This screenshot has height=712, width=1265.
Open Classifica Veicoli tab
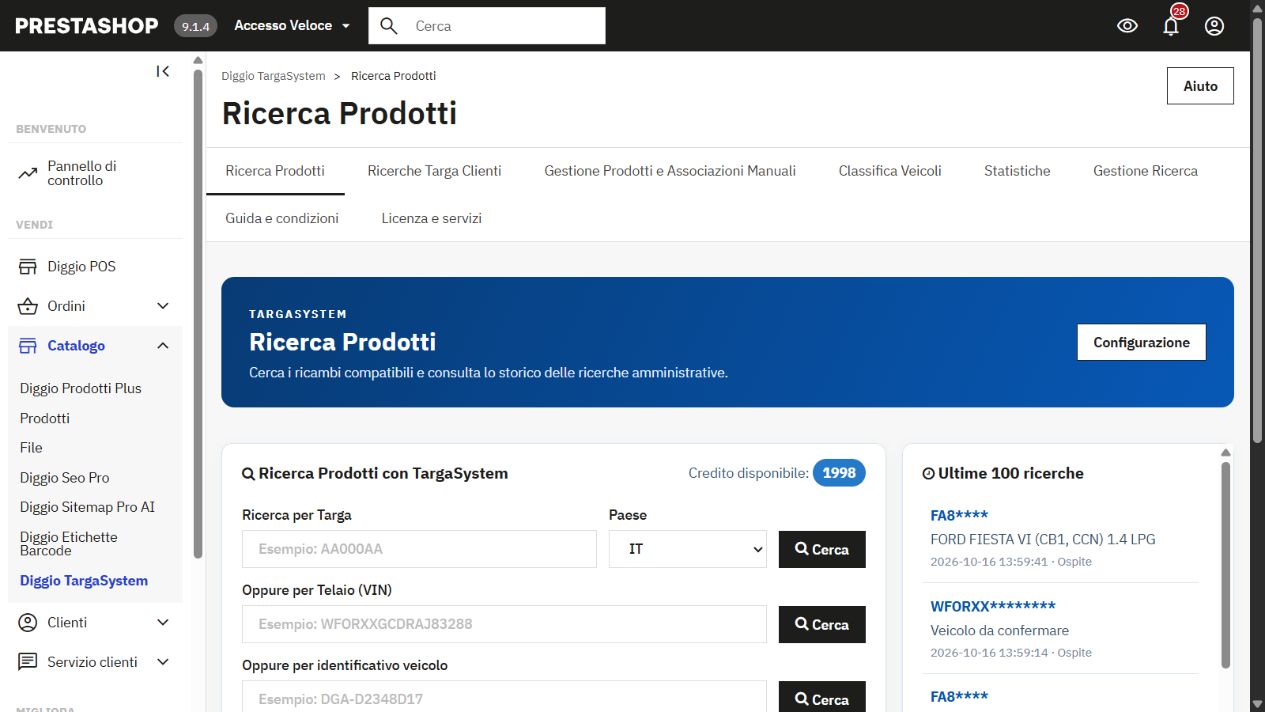click(890, 171)
